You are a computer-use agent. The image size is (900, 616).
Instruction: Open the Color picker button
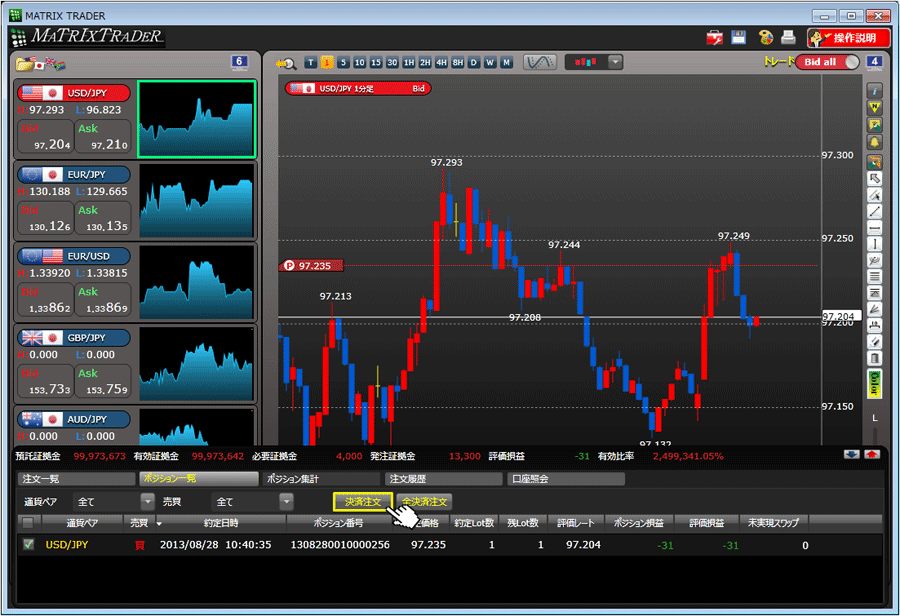(x=874, y=383)
